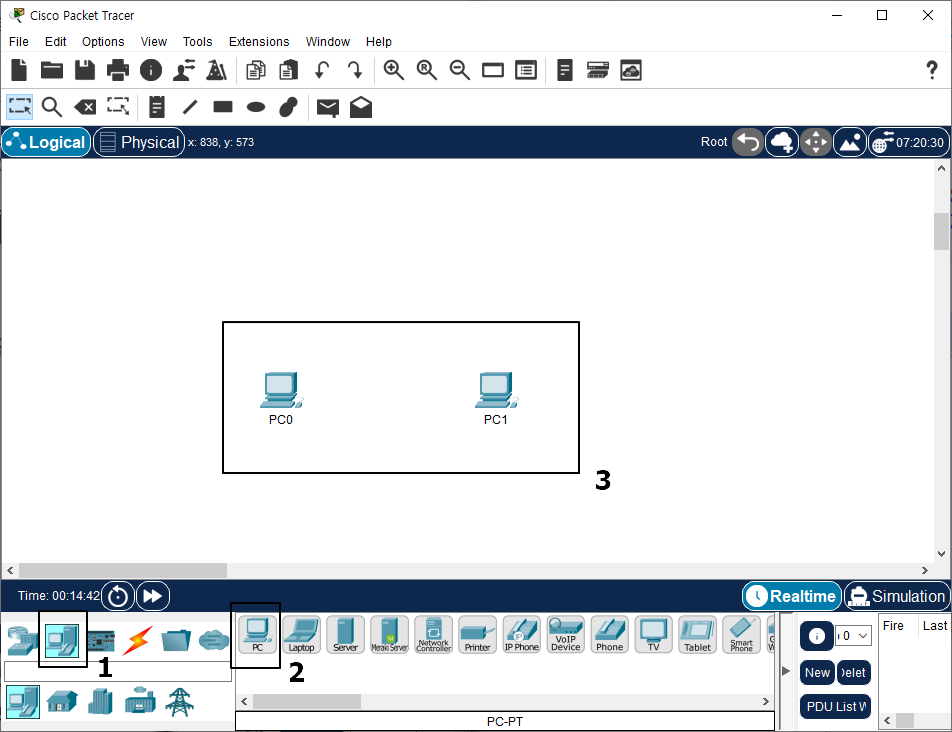
Task: Pick the Printer device type
Action: pyautogui.click(x=478, y=634)
